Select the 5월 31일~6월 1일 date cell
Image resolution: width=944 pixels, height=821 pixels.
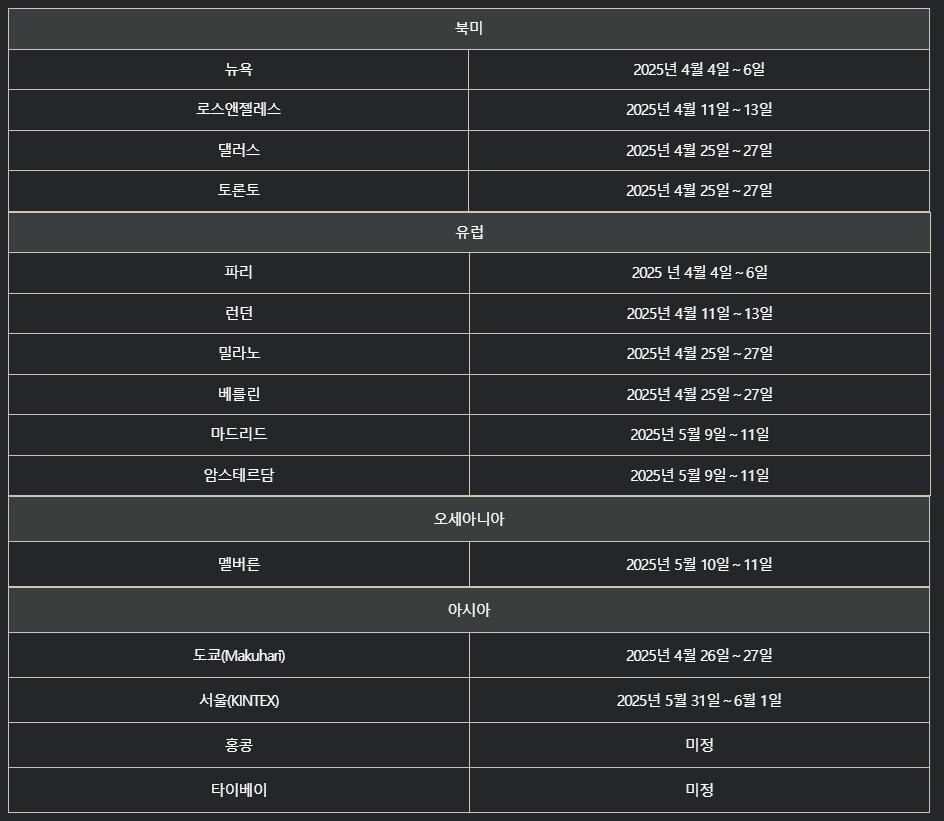point(699,700)
